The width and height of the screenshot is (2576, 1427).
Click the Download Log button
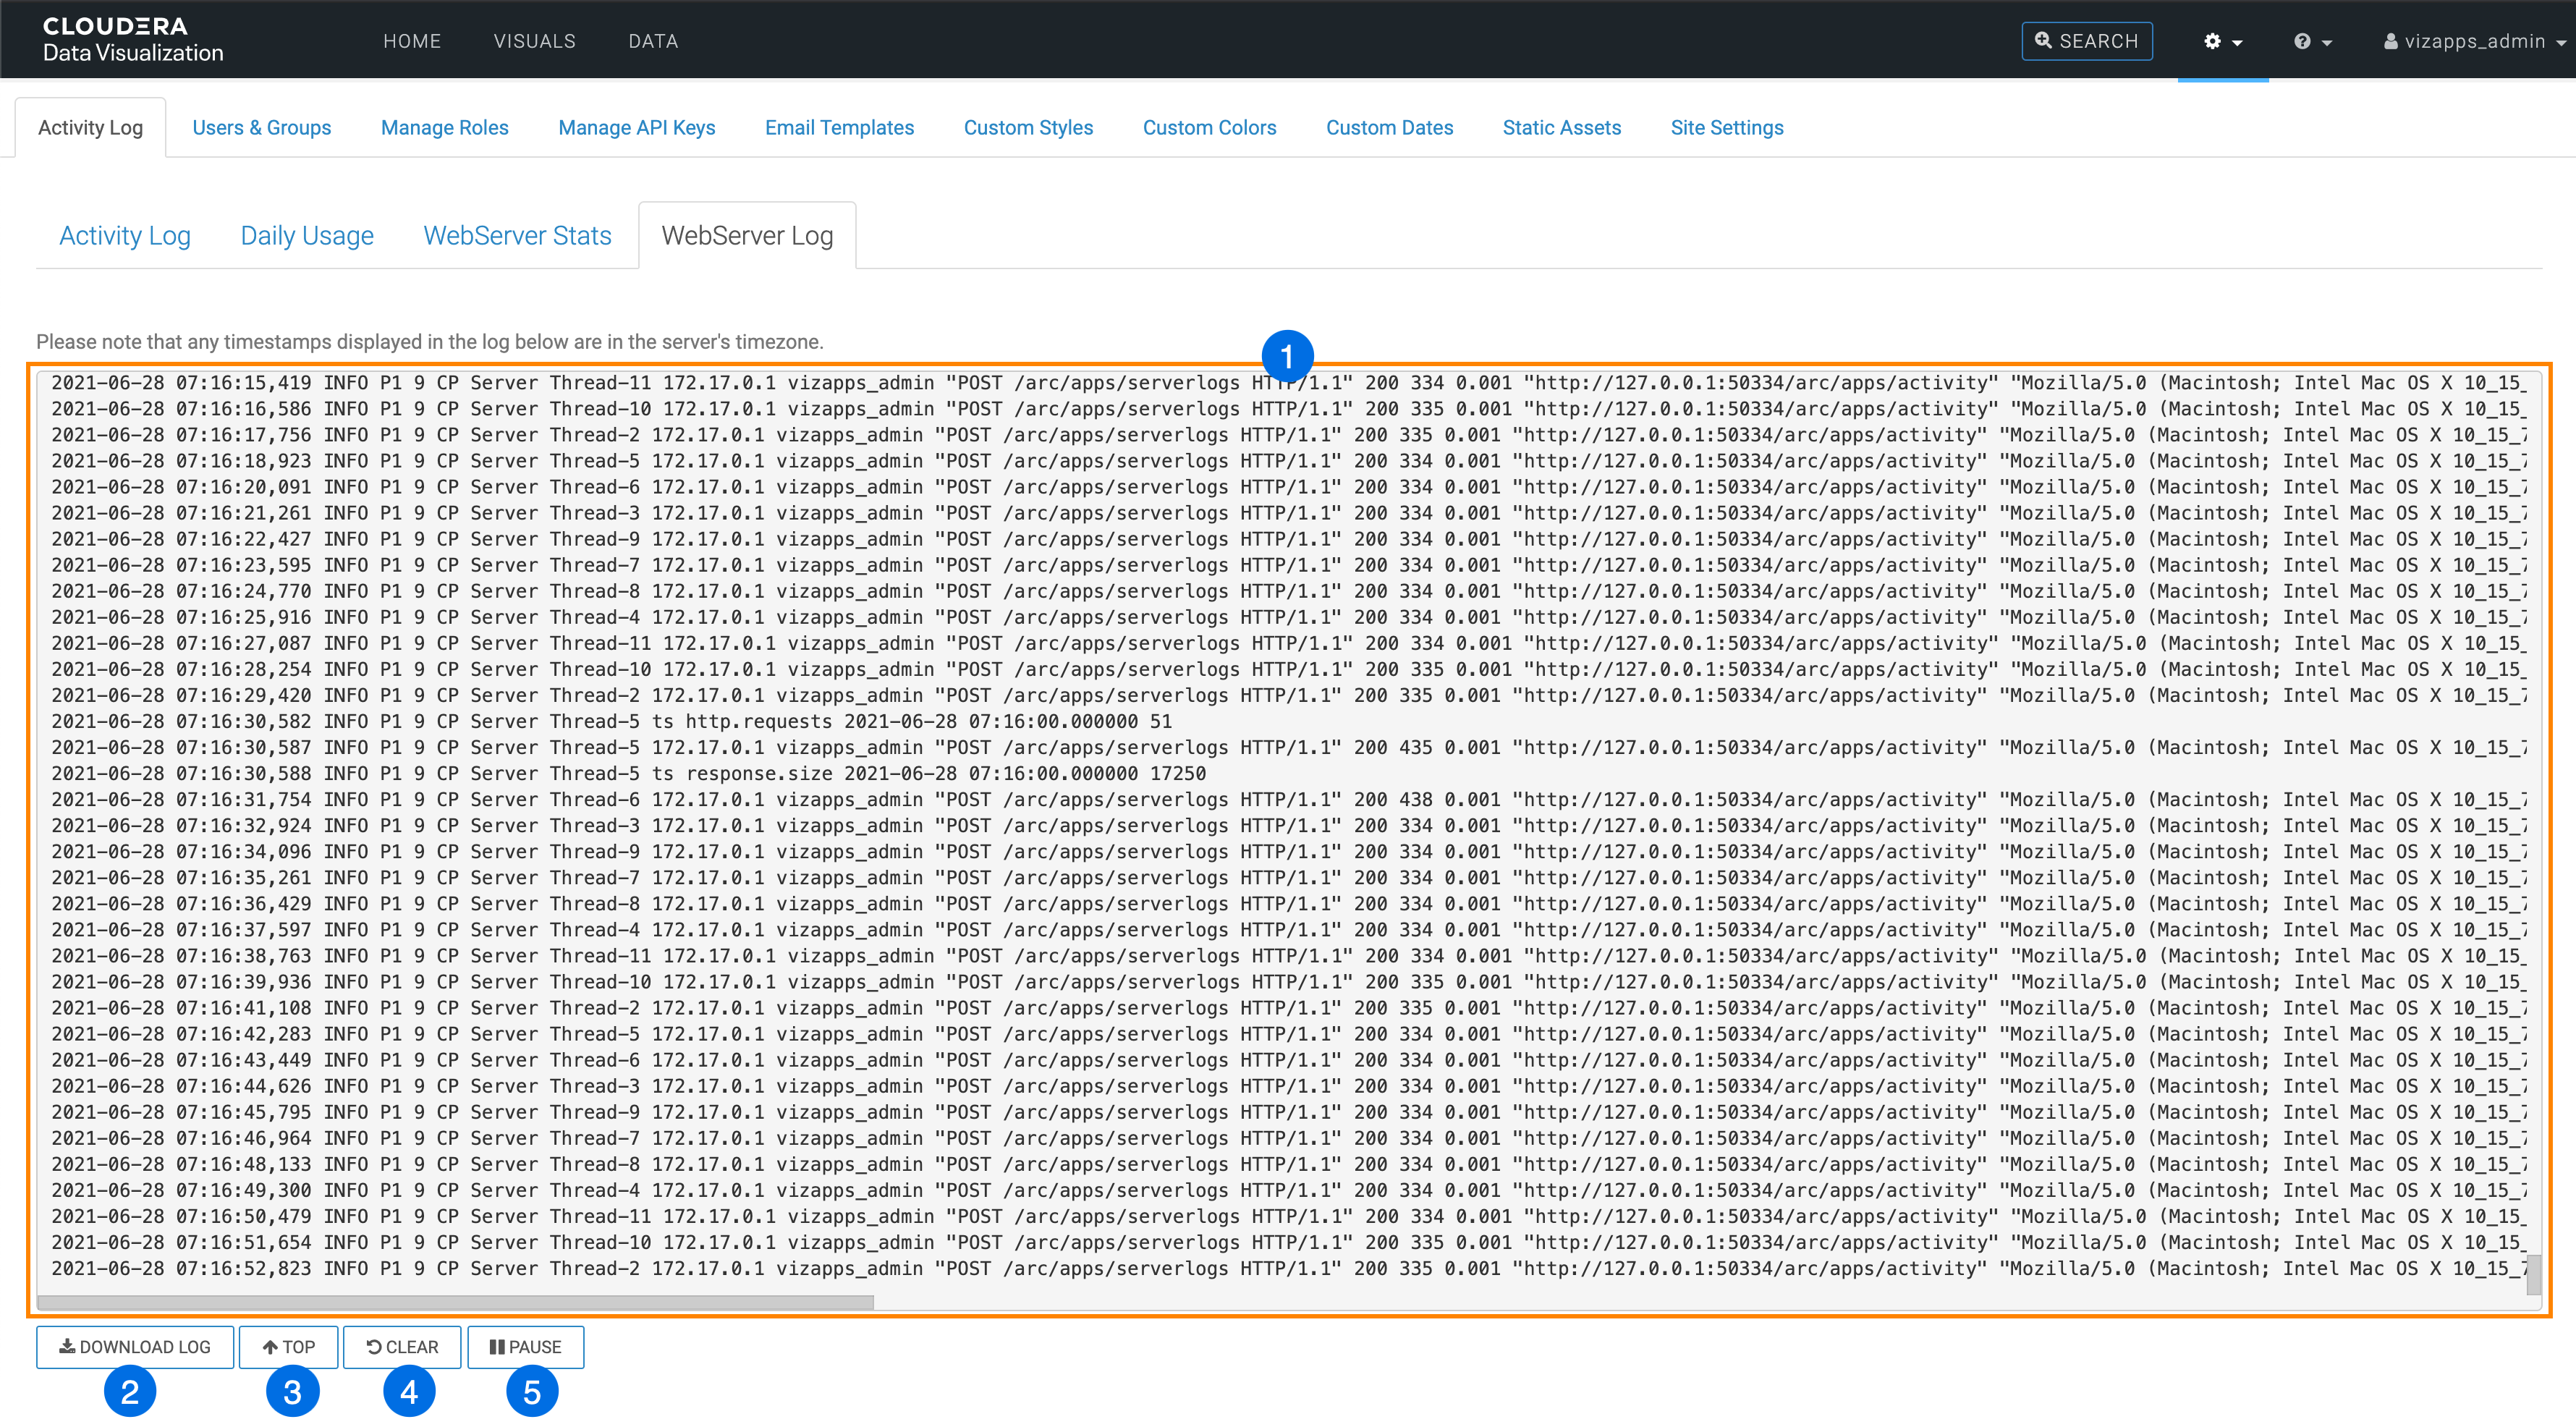tap(135, 1347)
